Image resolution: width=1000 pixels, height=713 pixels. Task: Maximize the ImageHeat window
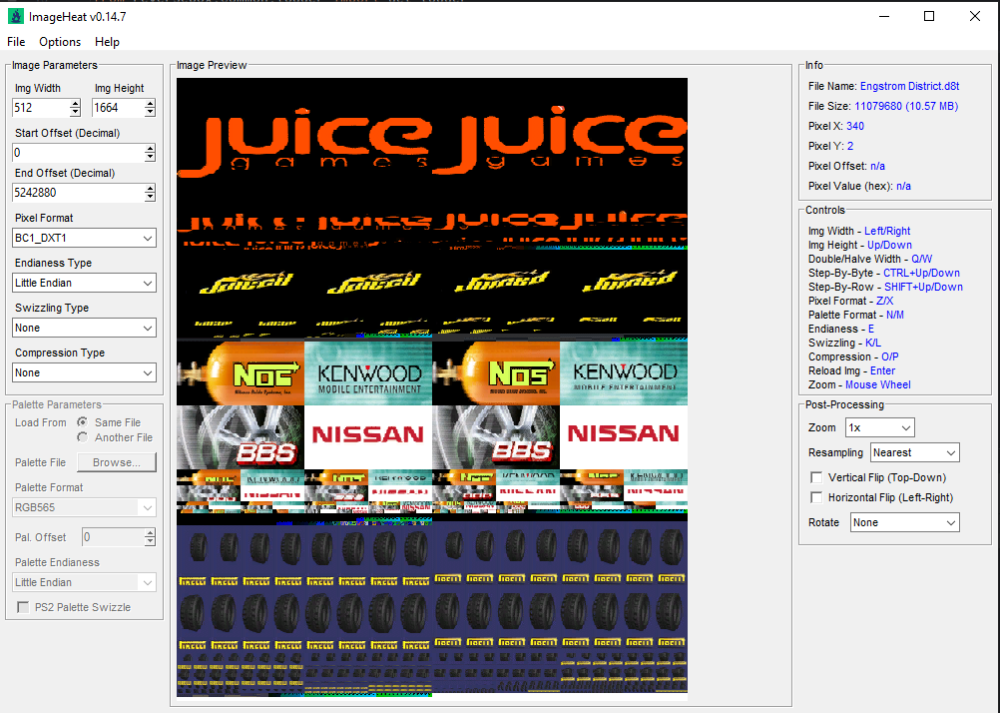pyautogui.click(x=929, y=16)
